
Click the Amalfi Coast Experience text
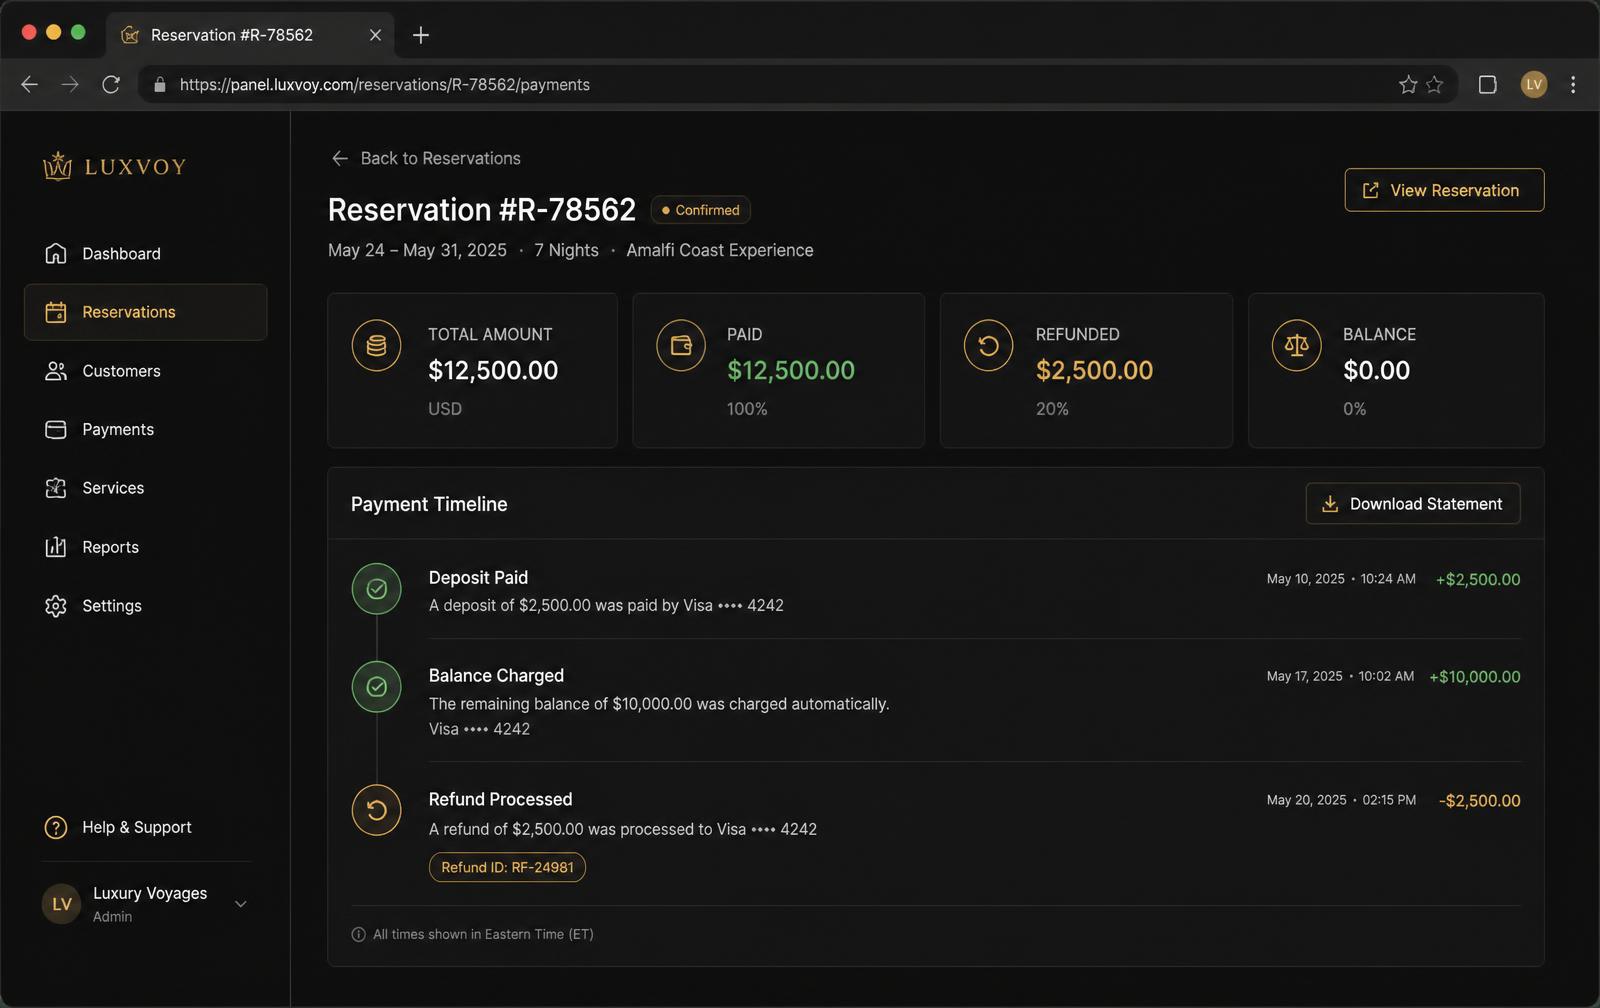[720, 250]
